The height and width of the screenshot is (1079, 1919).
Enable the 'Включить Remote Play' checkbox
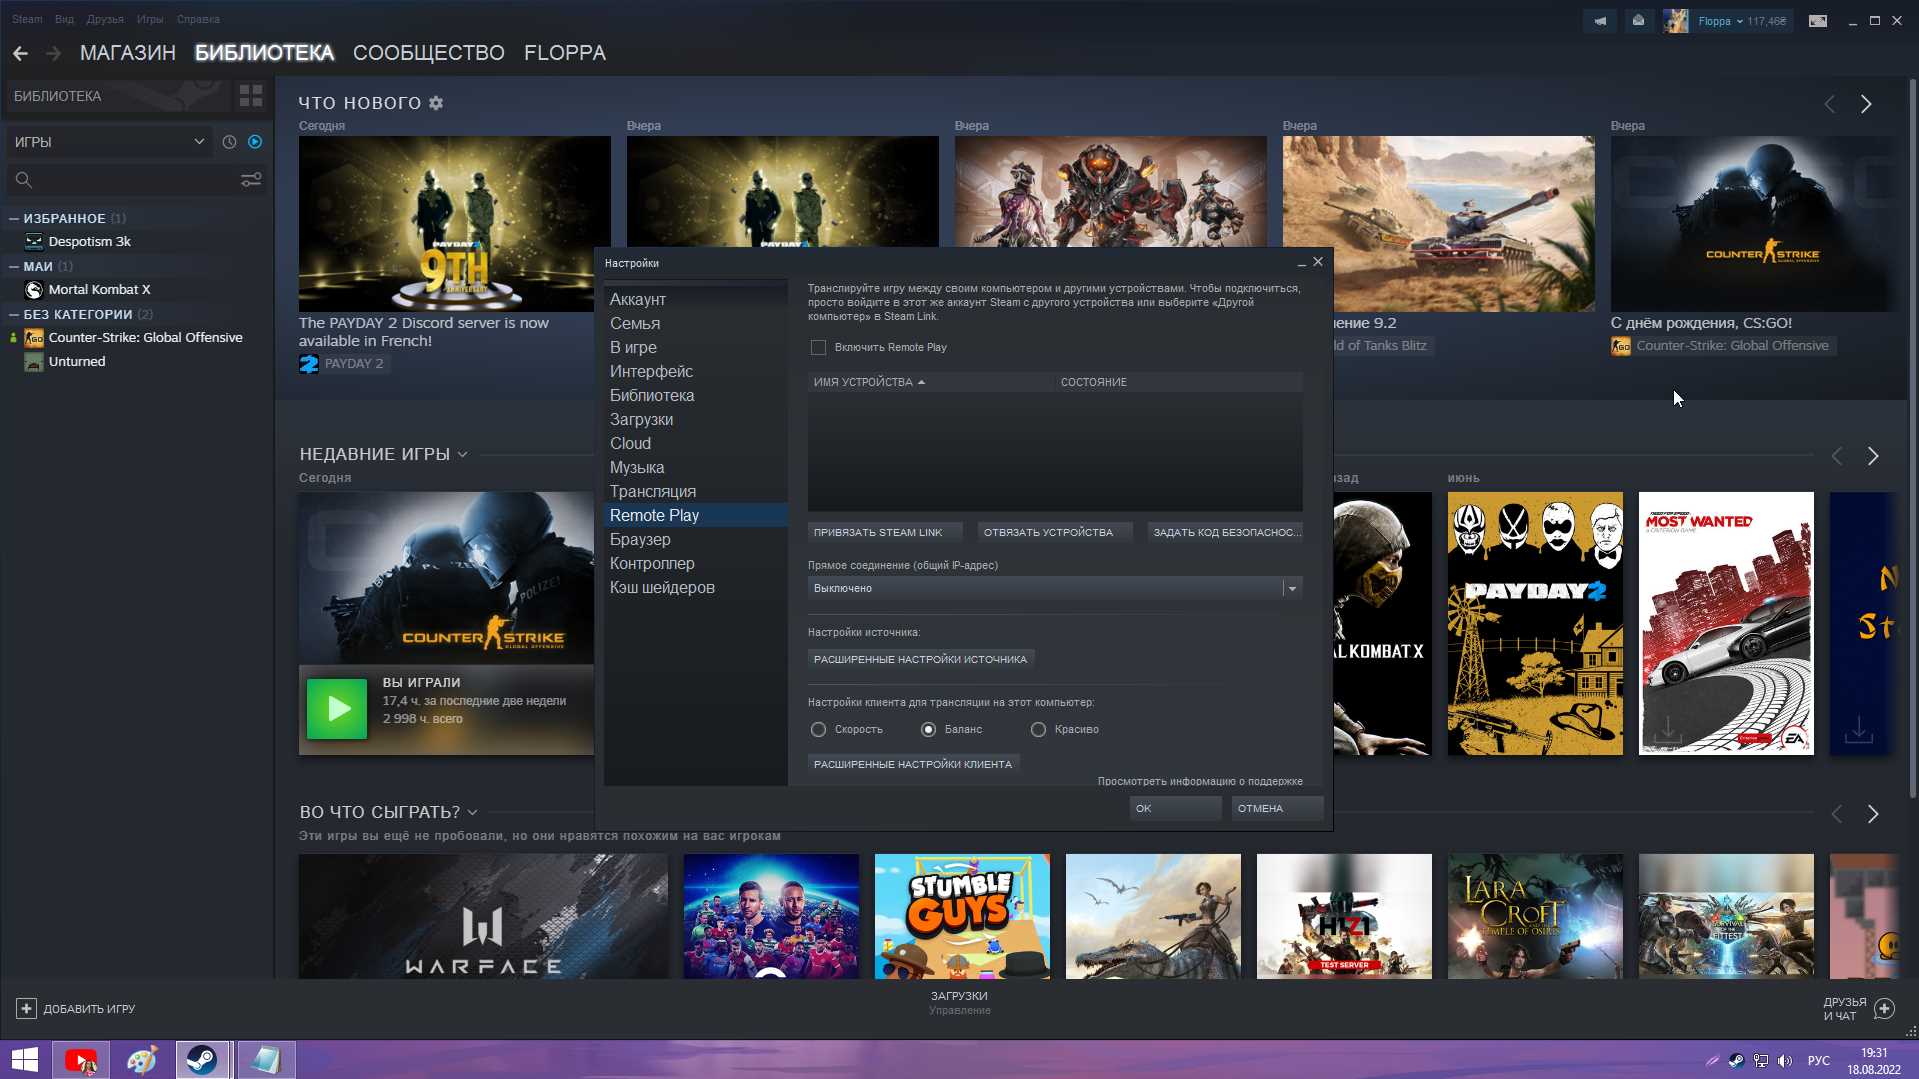[x=818, y=348]
